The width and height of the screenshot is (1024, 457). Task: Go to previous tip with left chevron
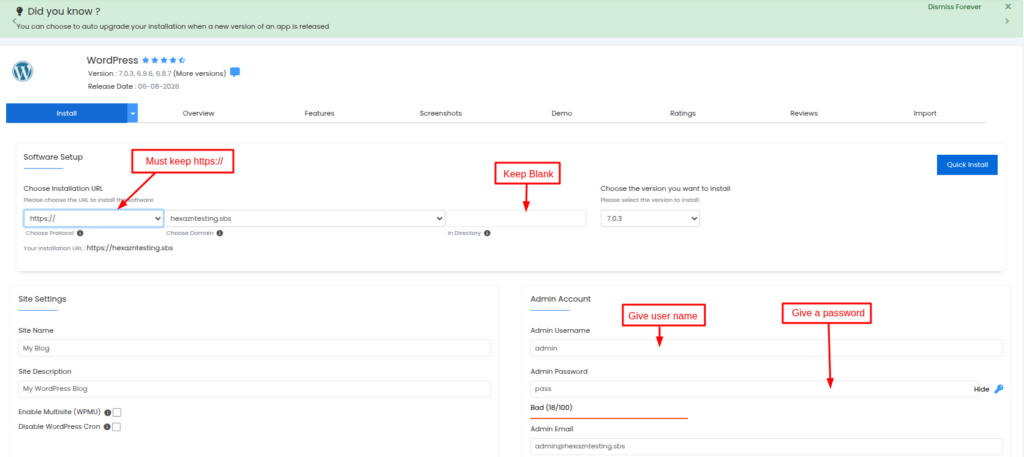point(14,21)
